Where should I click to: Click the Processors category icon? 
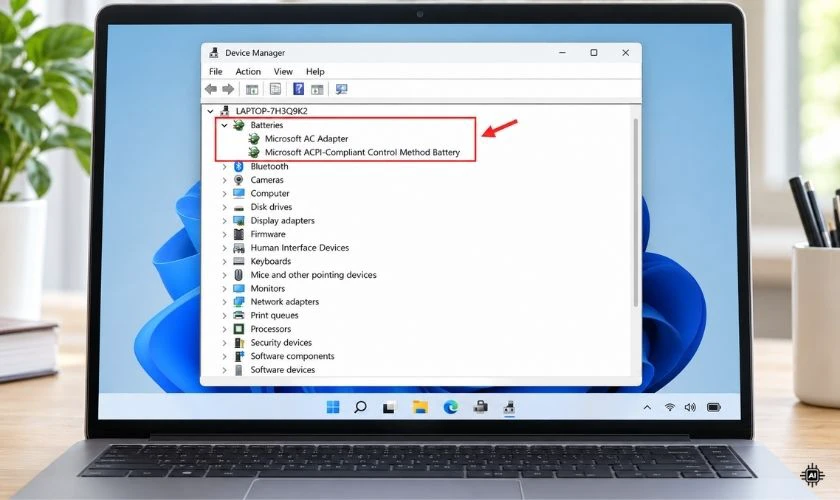pyautogui.click(x=239, y=329)
